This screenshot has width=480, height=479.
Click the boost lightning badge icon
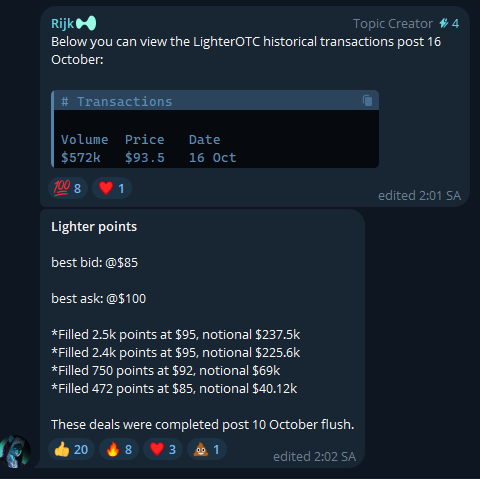pyautogui.click(x=443, y=23)
